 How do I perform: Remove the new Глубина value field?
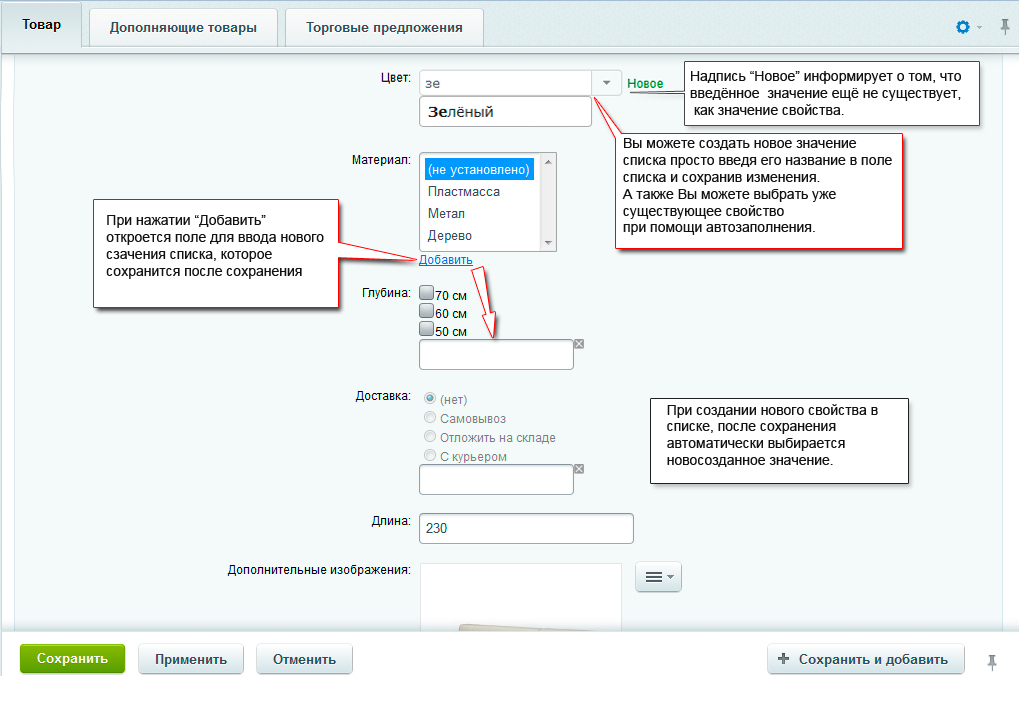point(579,344)
